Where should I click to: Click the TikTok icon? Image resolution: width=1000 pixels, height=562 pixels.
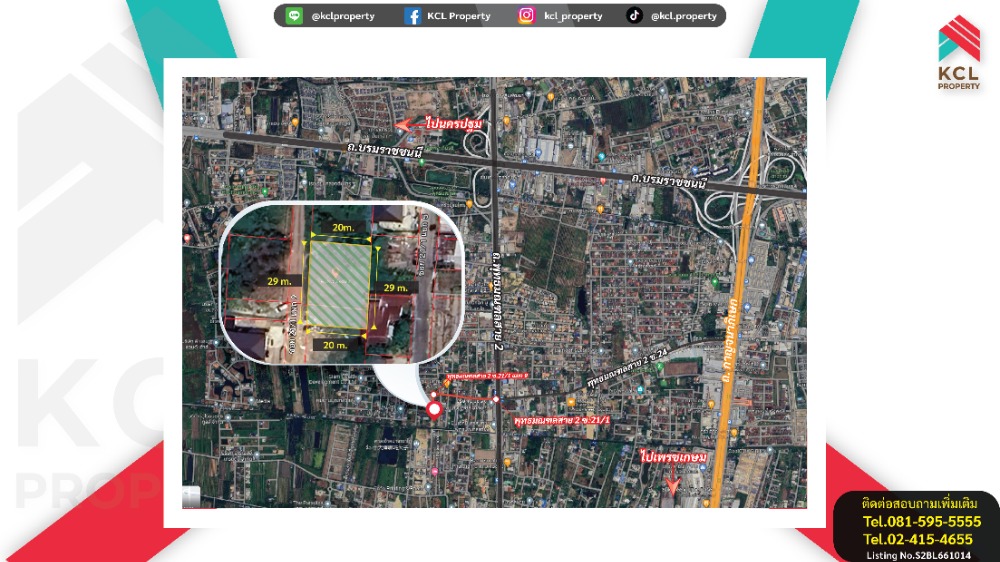(x=634, y=16)
